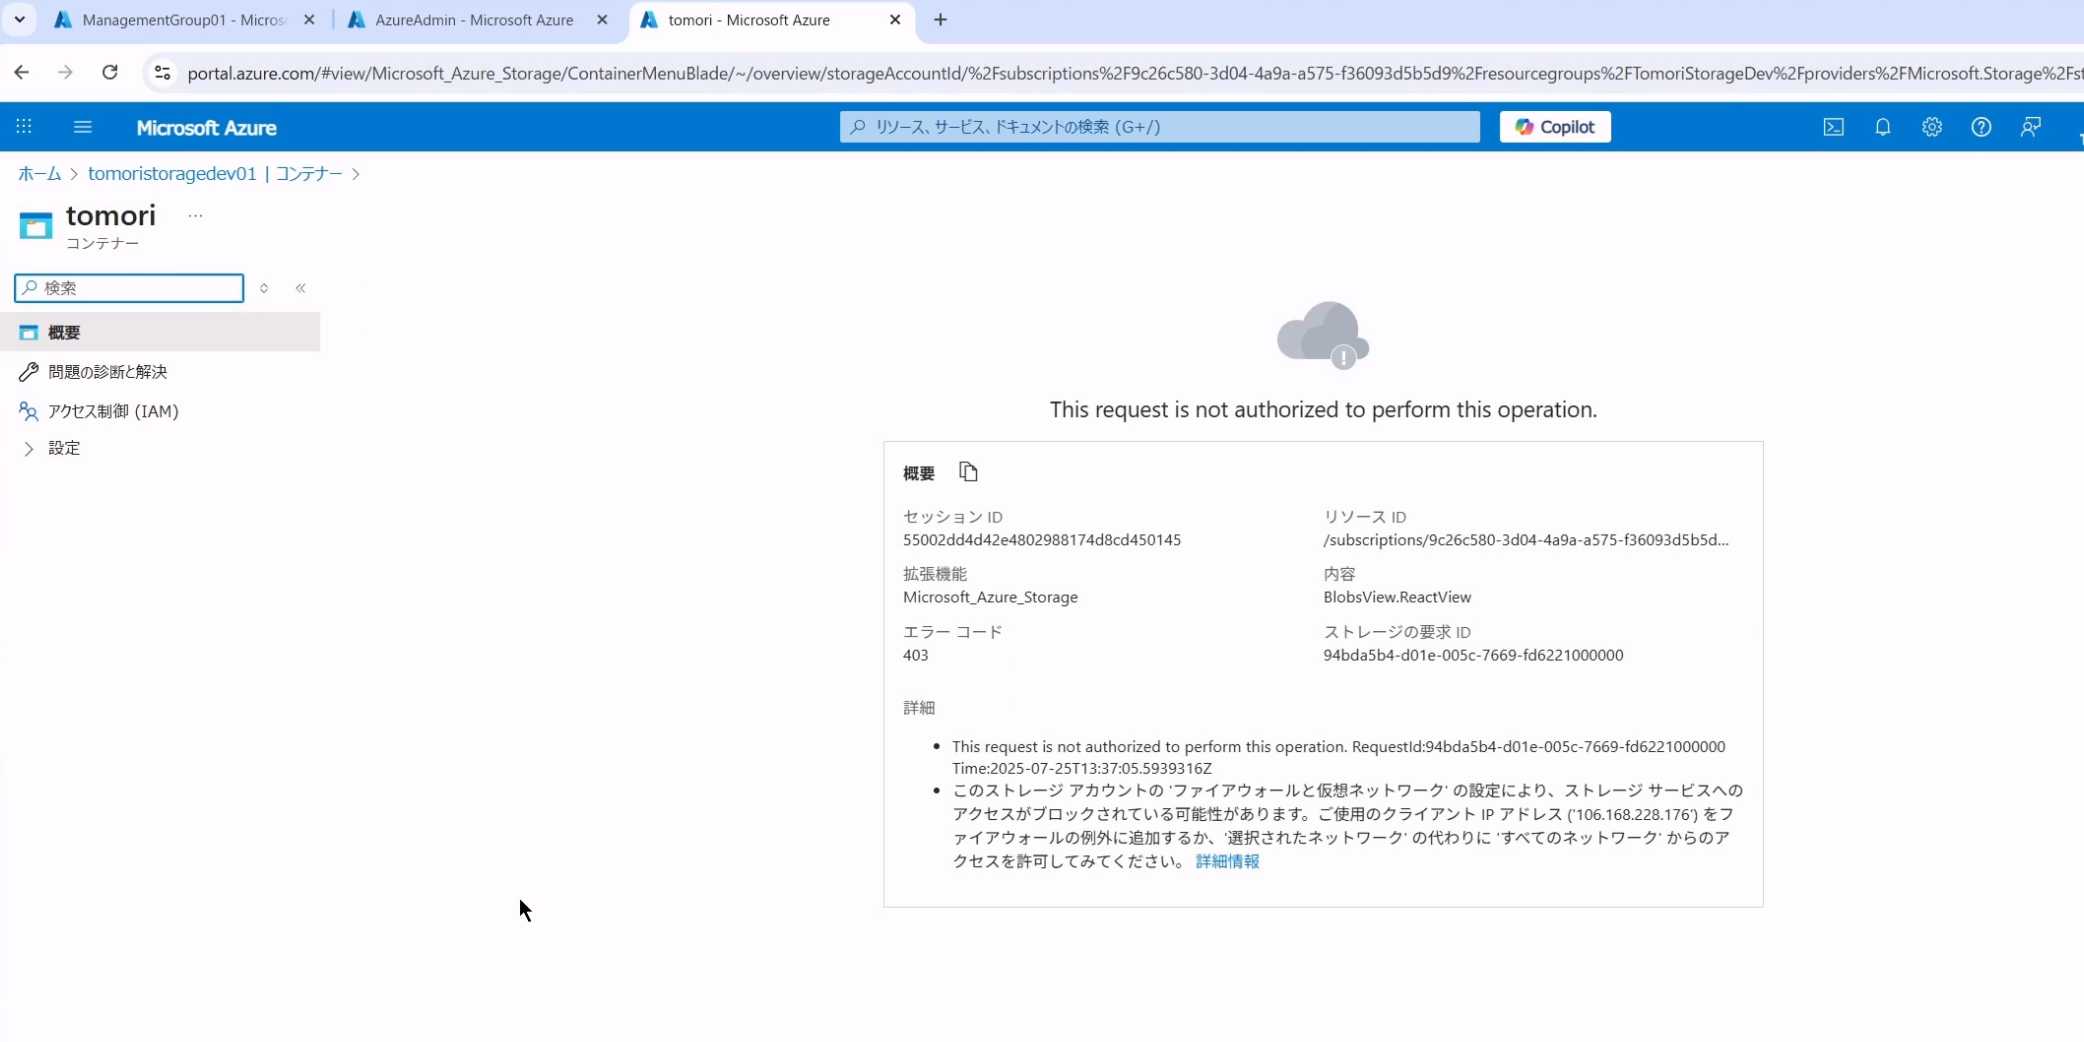Collapse the left navigation pane
Screen dimensions: 2084x1042
click(x=300, y=288)
